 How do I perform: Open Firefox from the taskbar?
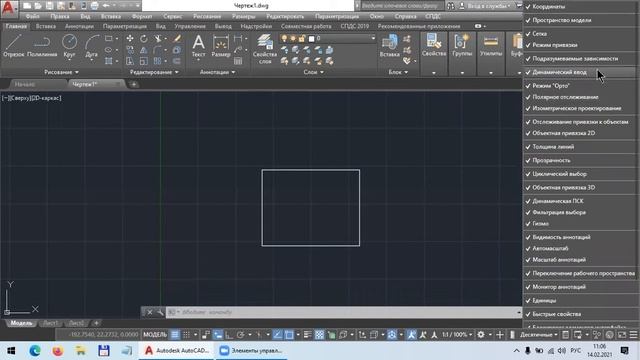[x=58, y=351]
